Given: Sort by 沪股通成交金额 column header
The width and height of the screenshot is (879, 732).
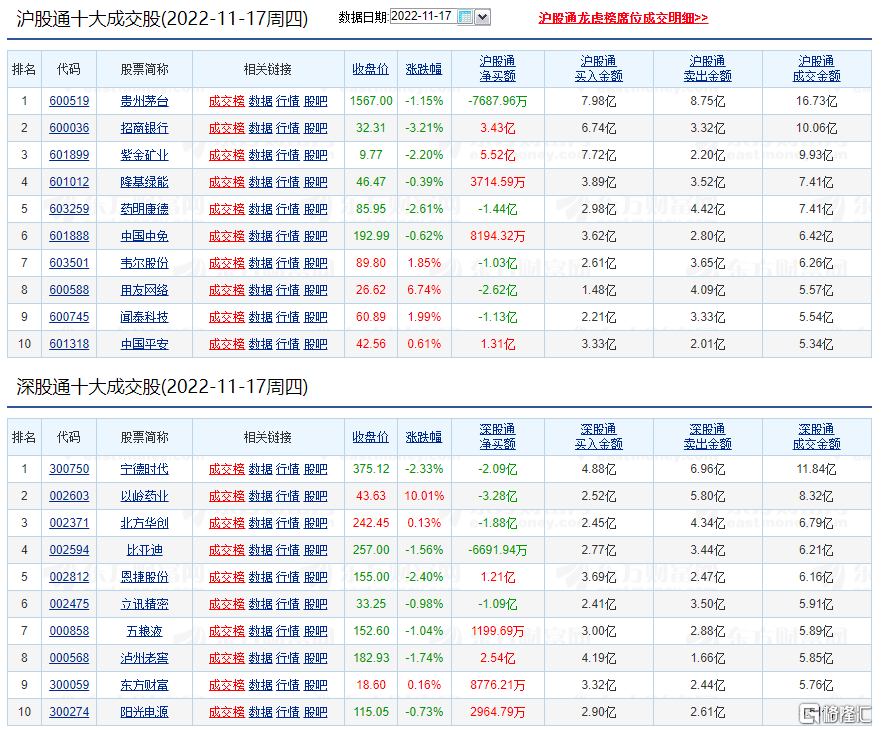Looking at the screenshot, I should [816, 68].
